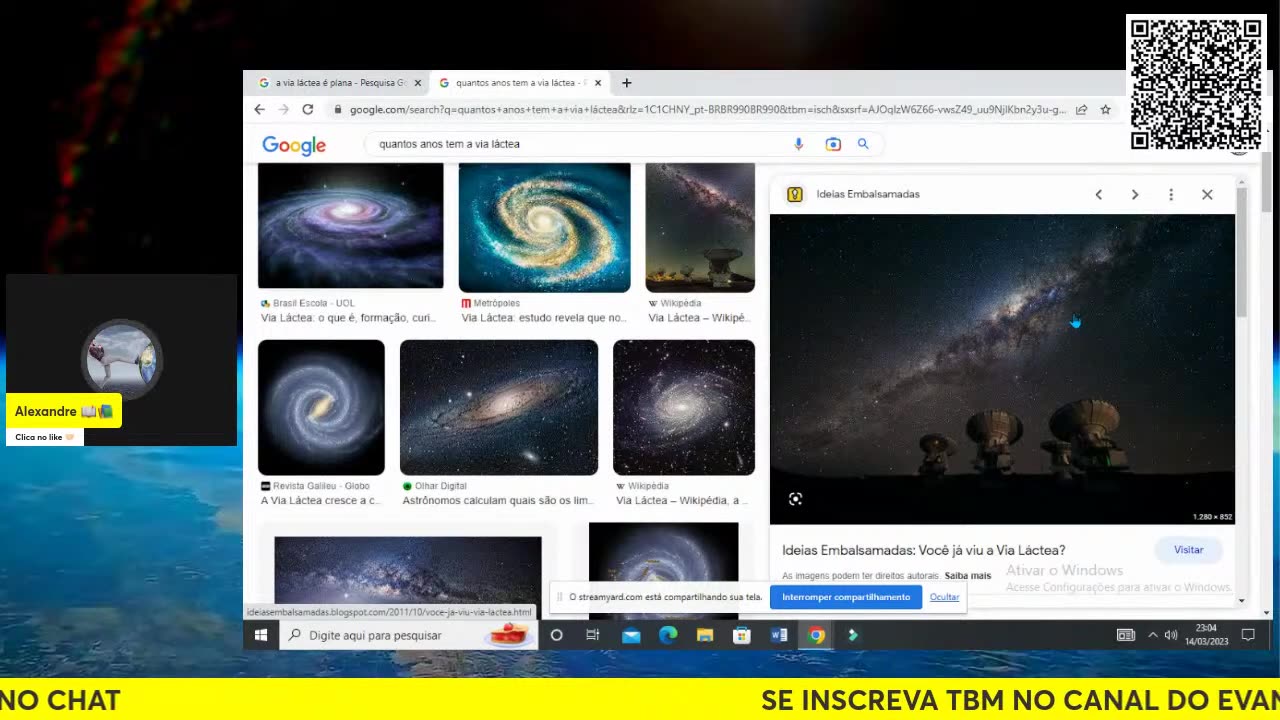Viewport: 1280px width, 720px height.
Task: Open Brasil Escola - UOL galaxy thumbnail
Action: point(350,226)
